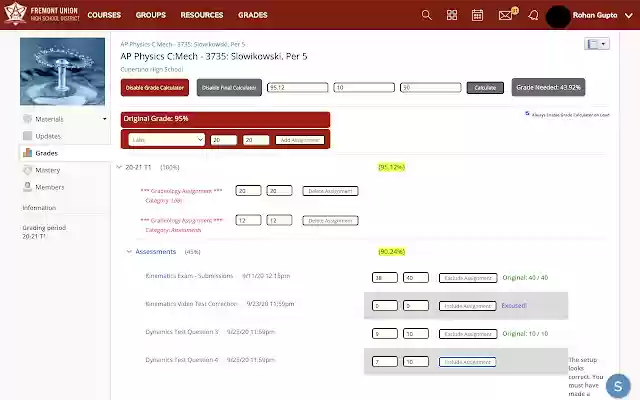Screen dimensions: 640x400
Task: Exclude Dynamics Test Question 3 assignment
Action: click(468, 334)
